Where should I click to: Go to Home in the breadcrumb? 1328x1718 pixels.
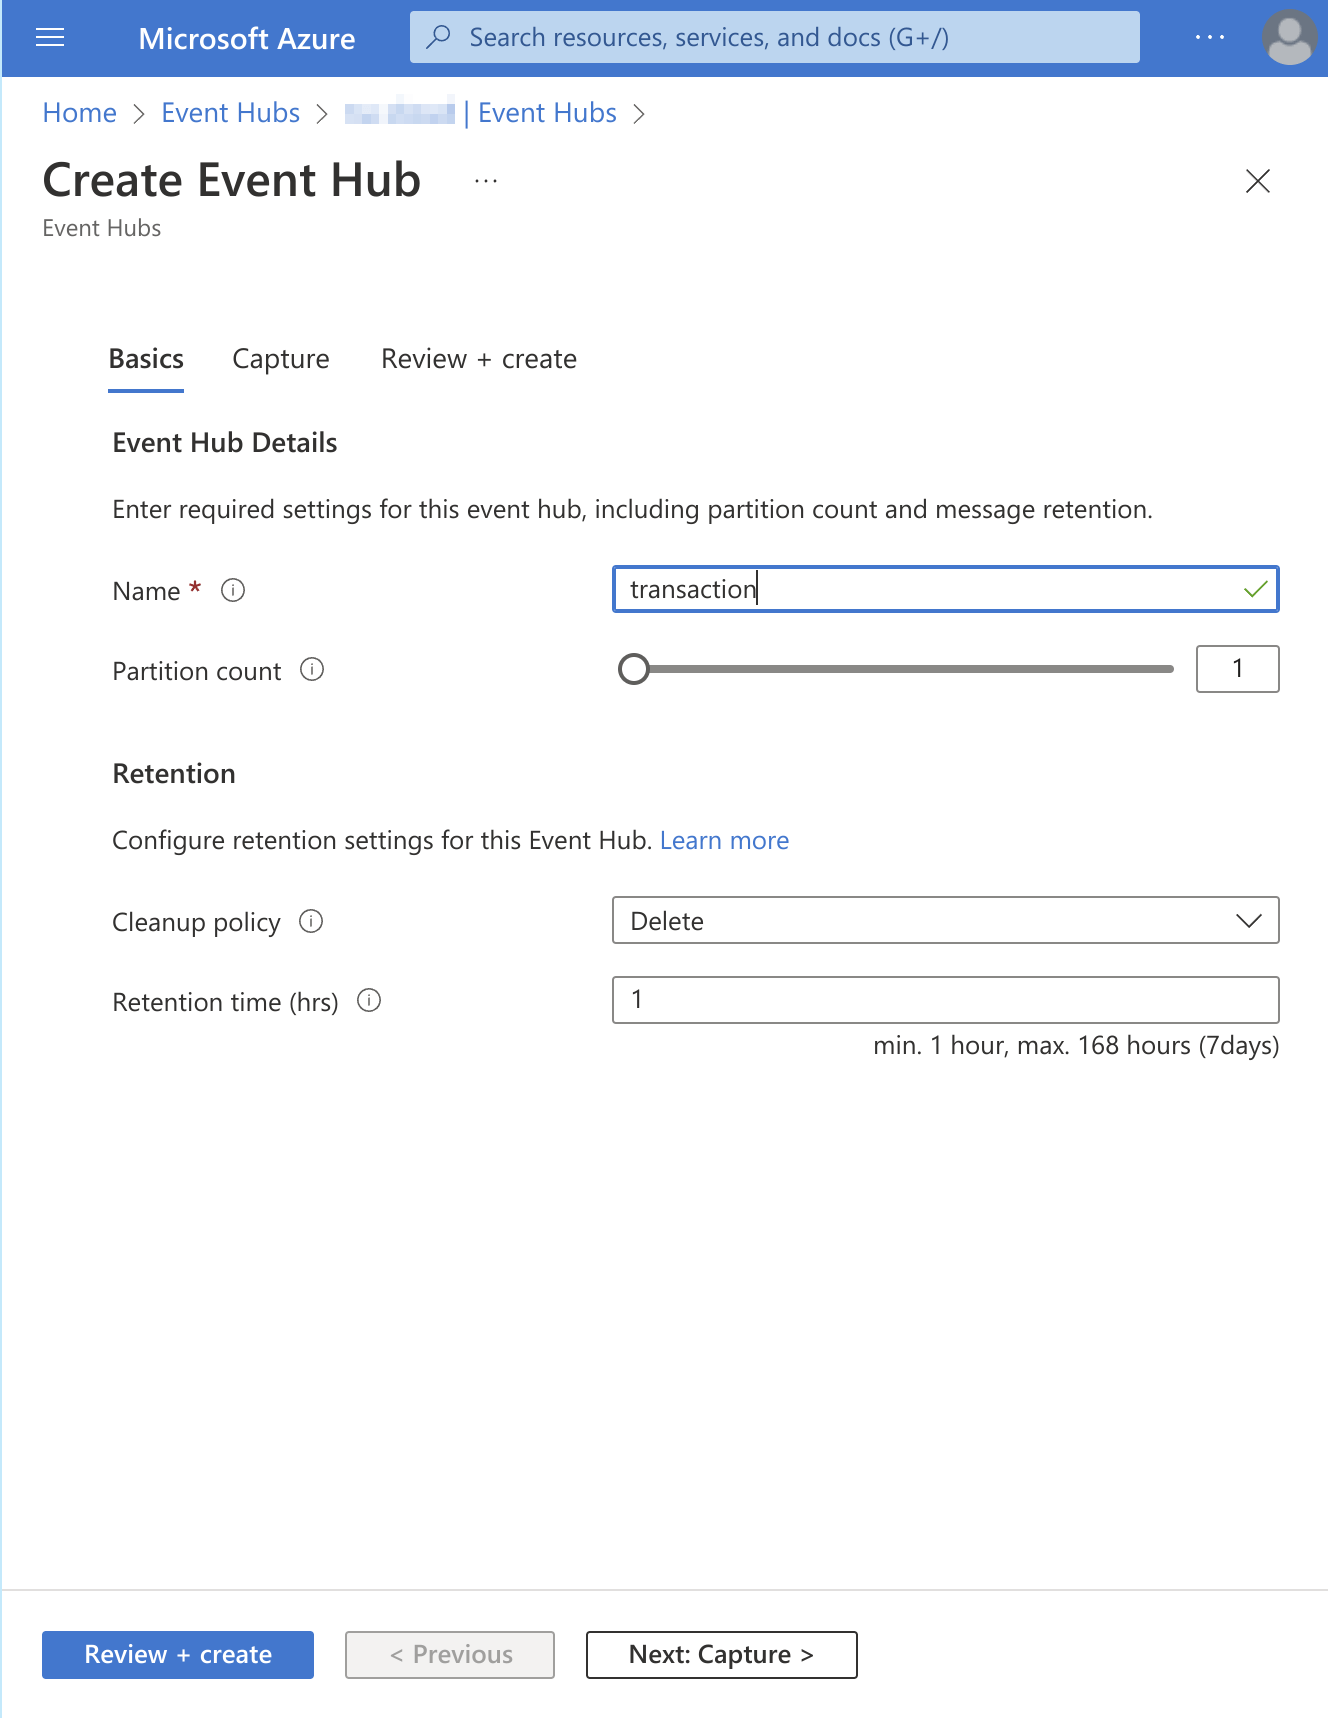point(80,113)
